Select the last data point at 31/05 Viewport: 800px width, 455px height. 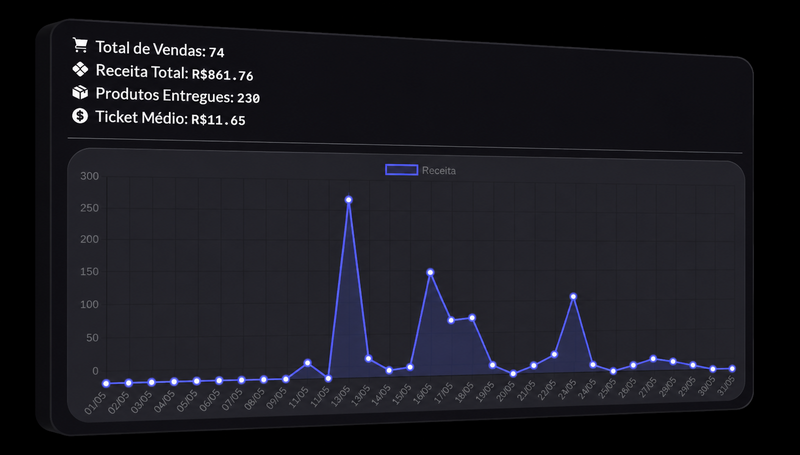(732, 368)
